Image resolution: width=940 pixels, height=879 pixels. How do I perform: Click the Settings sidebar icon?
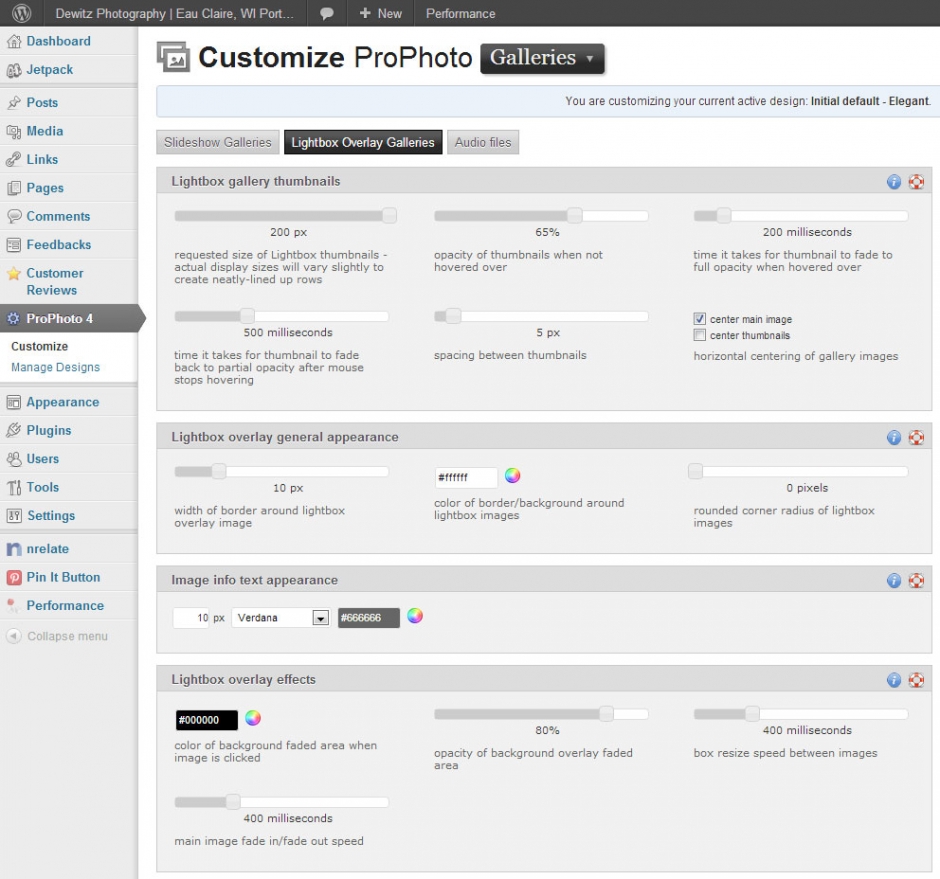[x=14, y=516]
